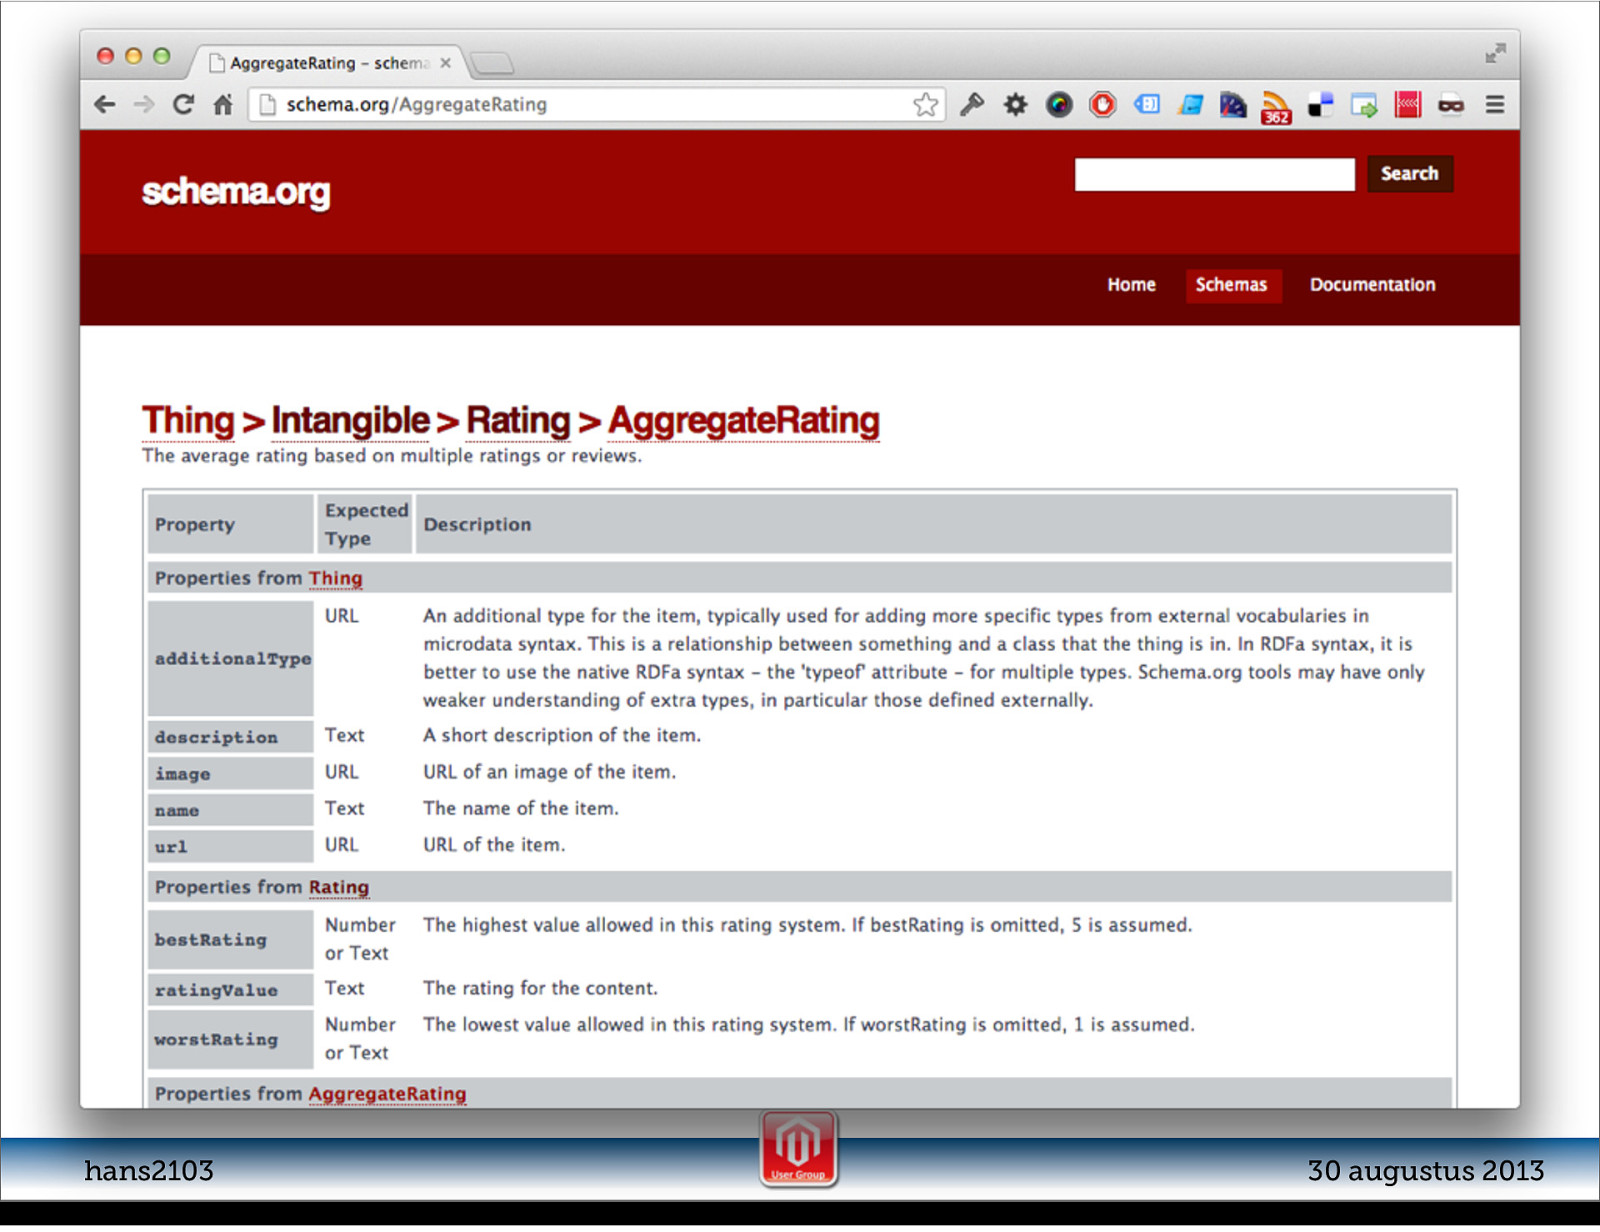
Task: Open the Home menu item
Action: pos(1131,285)
